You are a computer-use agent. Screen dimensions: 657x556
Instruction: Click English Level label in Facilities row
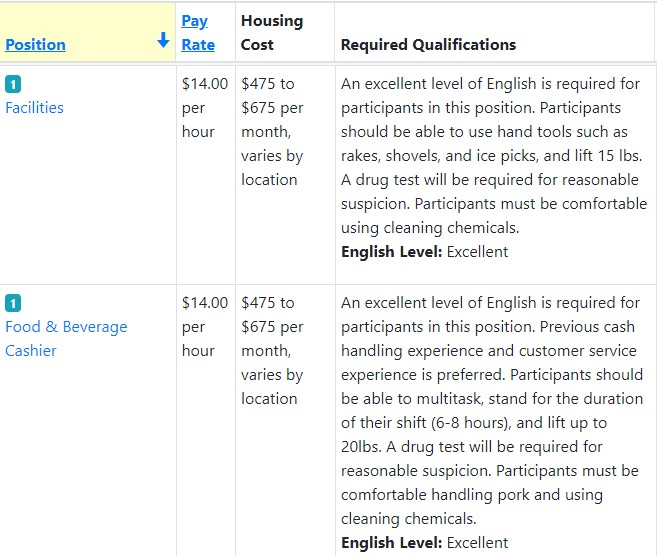tap(391, 252)
